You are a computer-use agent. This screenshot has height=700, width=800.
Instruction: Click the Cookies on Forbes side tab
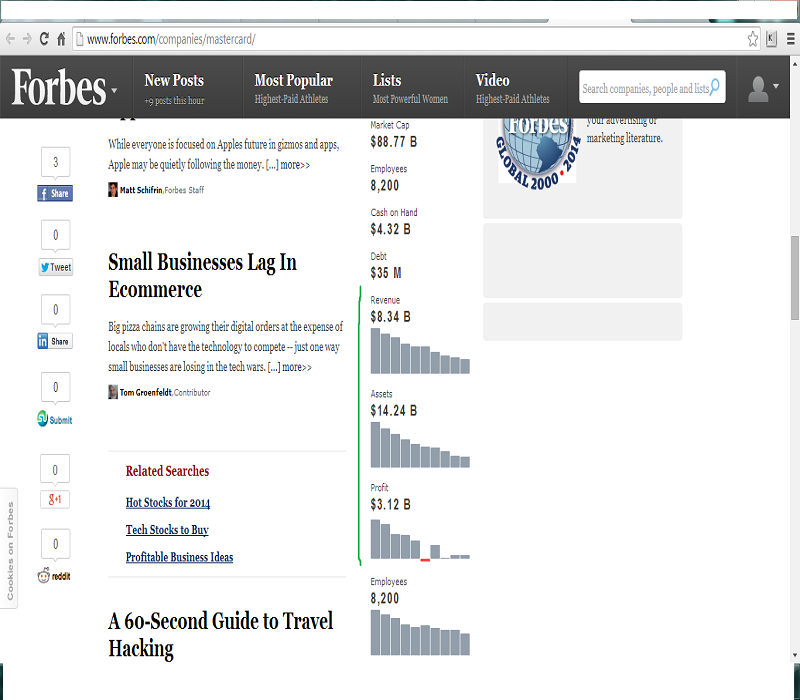click(10, 548)
